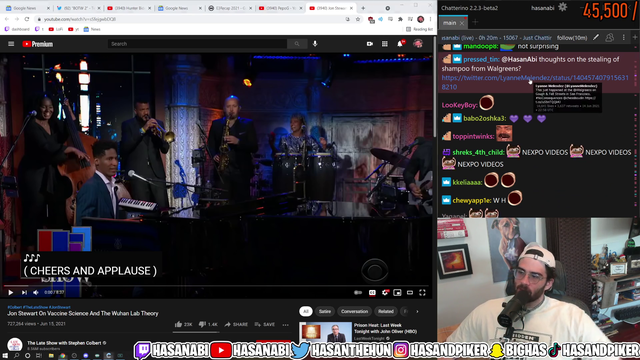
Task: Open more actions ellipsis under video
Action: point(285,325)
